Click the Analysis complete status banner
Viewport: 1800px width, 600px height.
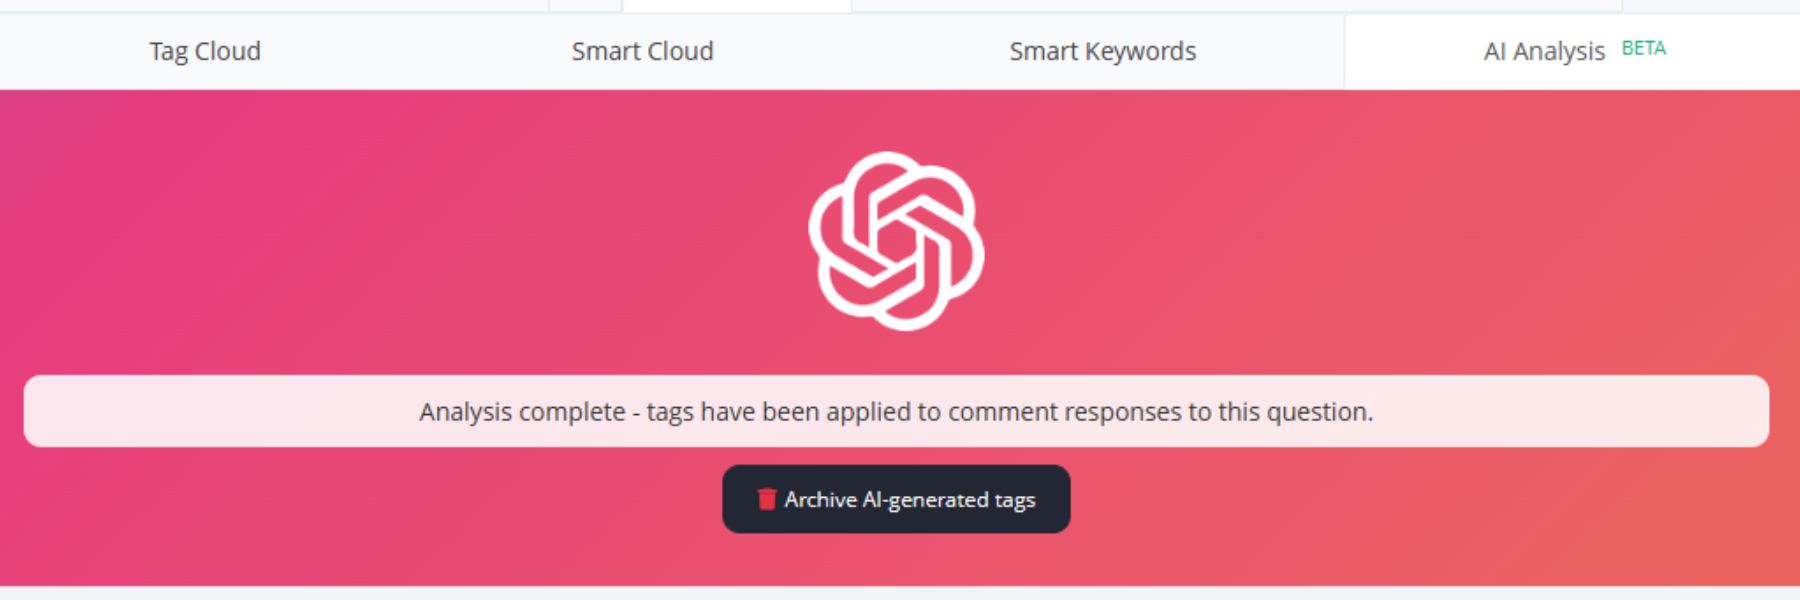click(896, 411)
